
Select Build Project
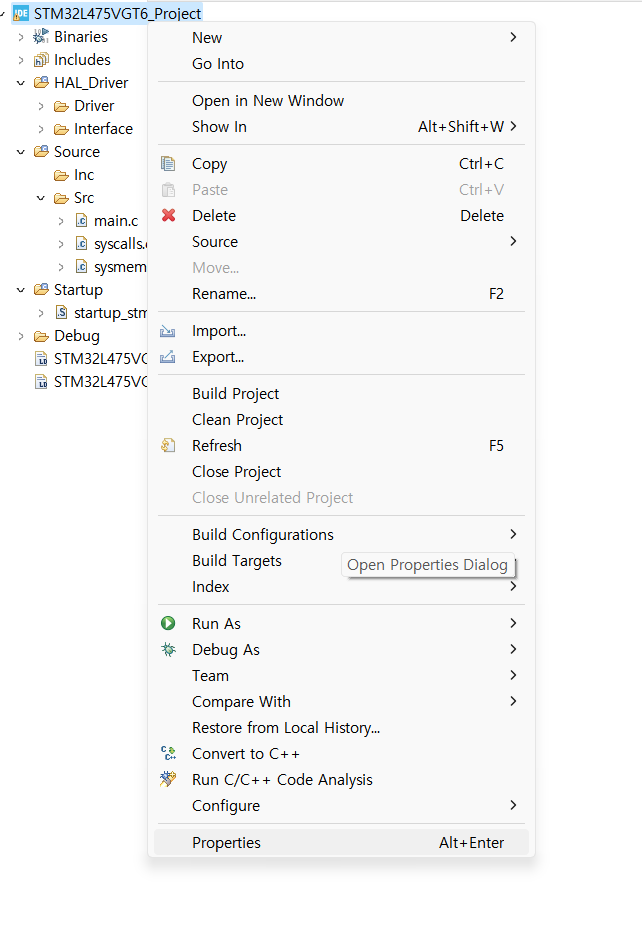click(x=341, y=393)
